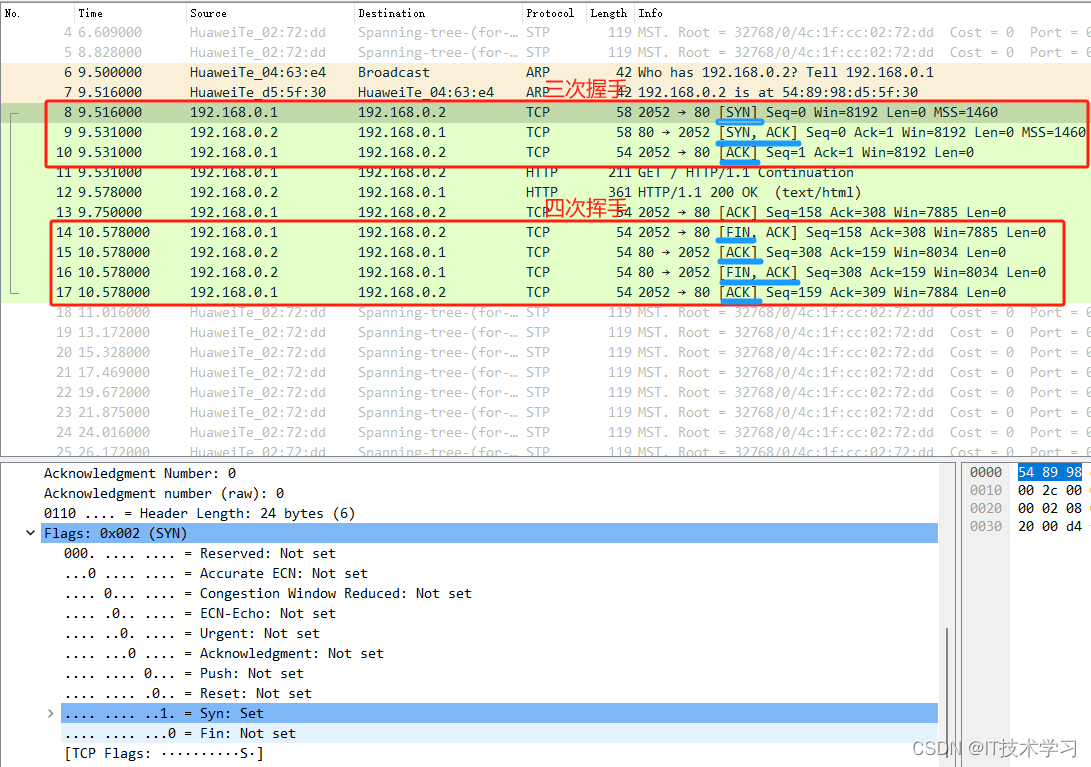Select packet 18 STP at 11.016000
Viewport: 1091px width, 767px height.
[x=546, y=313]
